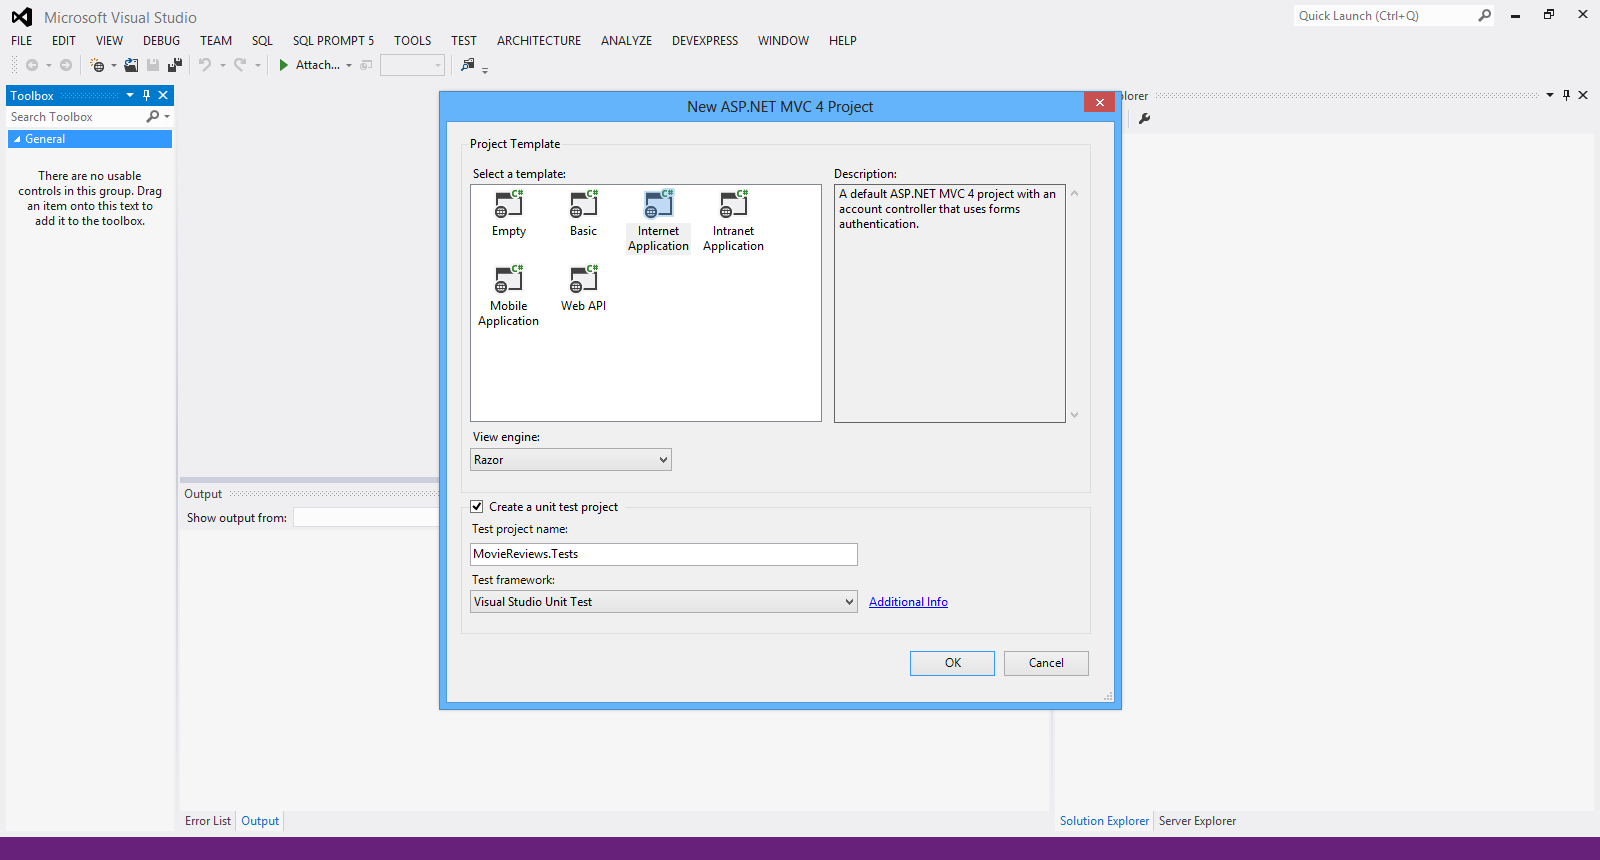Expand the Attach debug target dropdown arrow
Image resolution: width=1600 pixels, height=860 pixels.
pyautogui.click(x=349, y=65)
